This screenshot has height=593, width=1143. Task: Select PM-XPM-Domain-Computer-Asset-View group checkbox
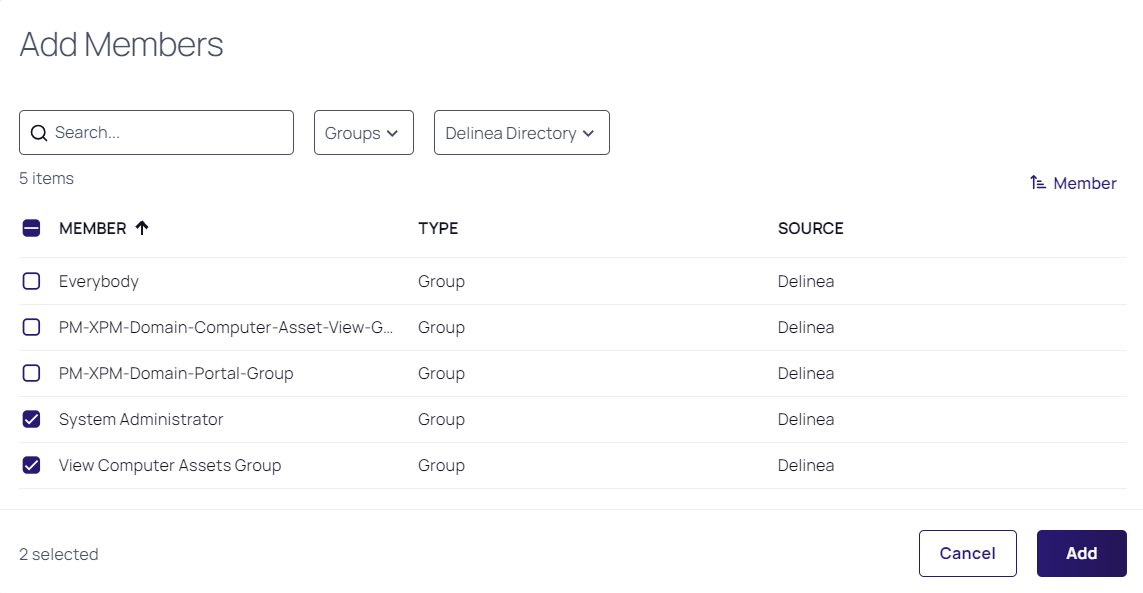click(31, 327)
